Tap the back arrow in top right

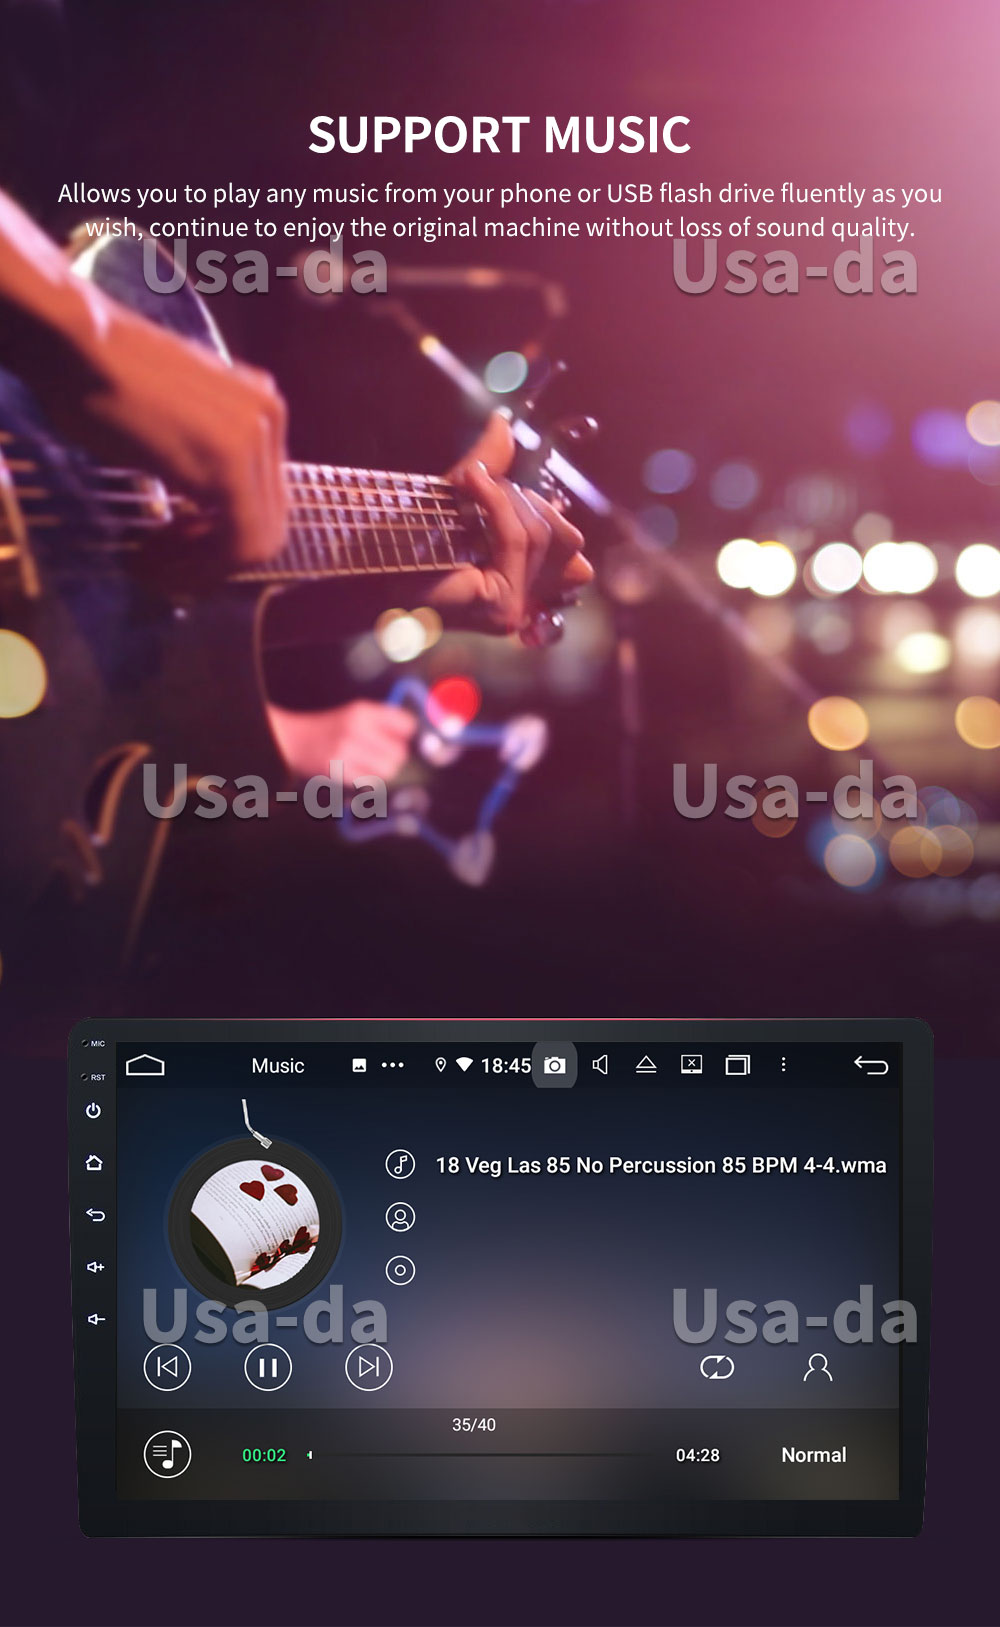pyautogui.click(x=871, y=1065)
